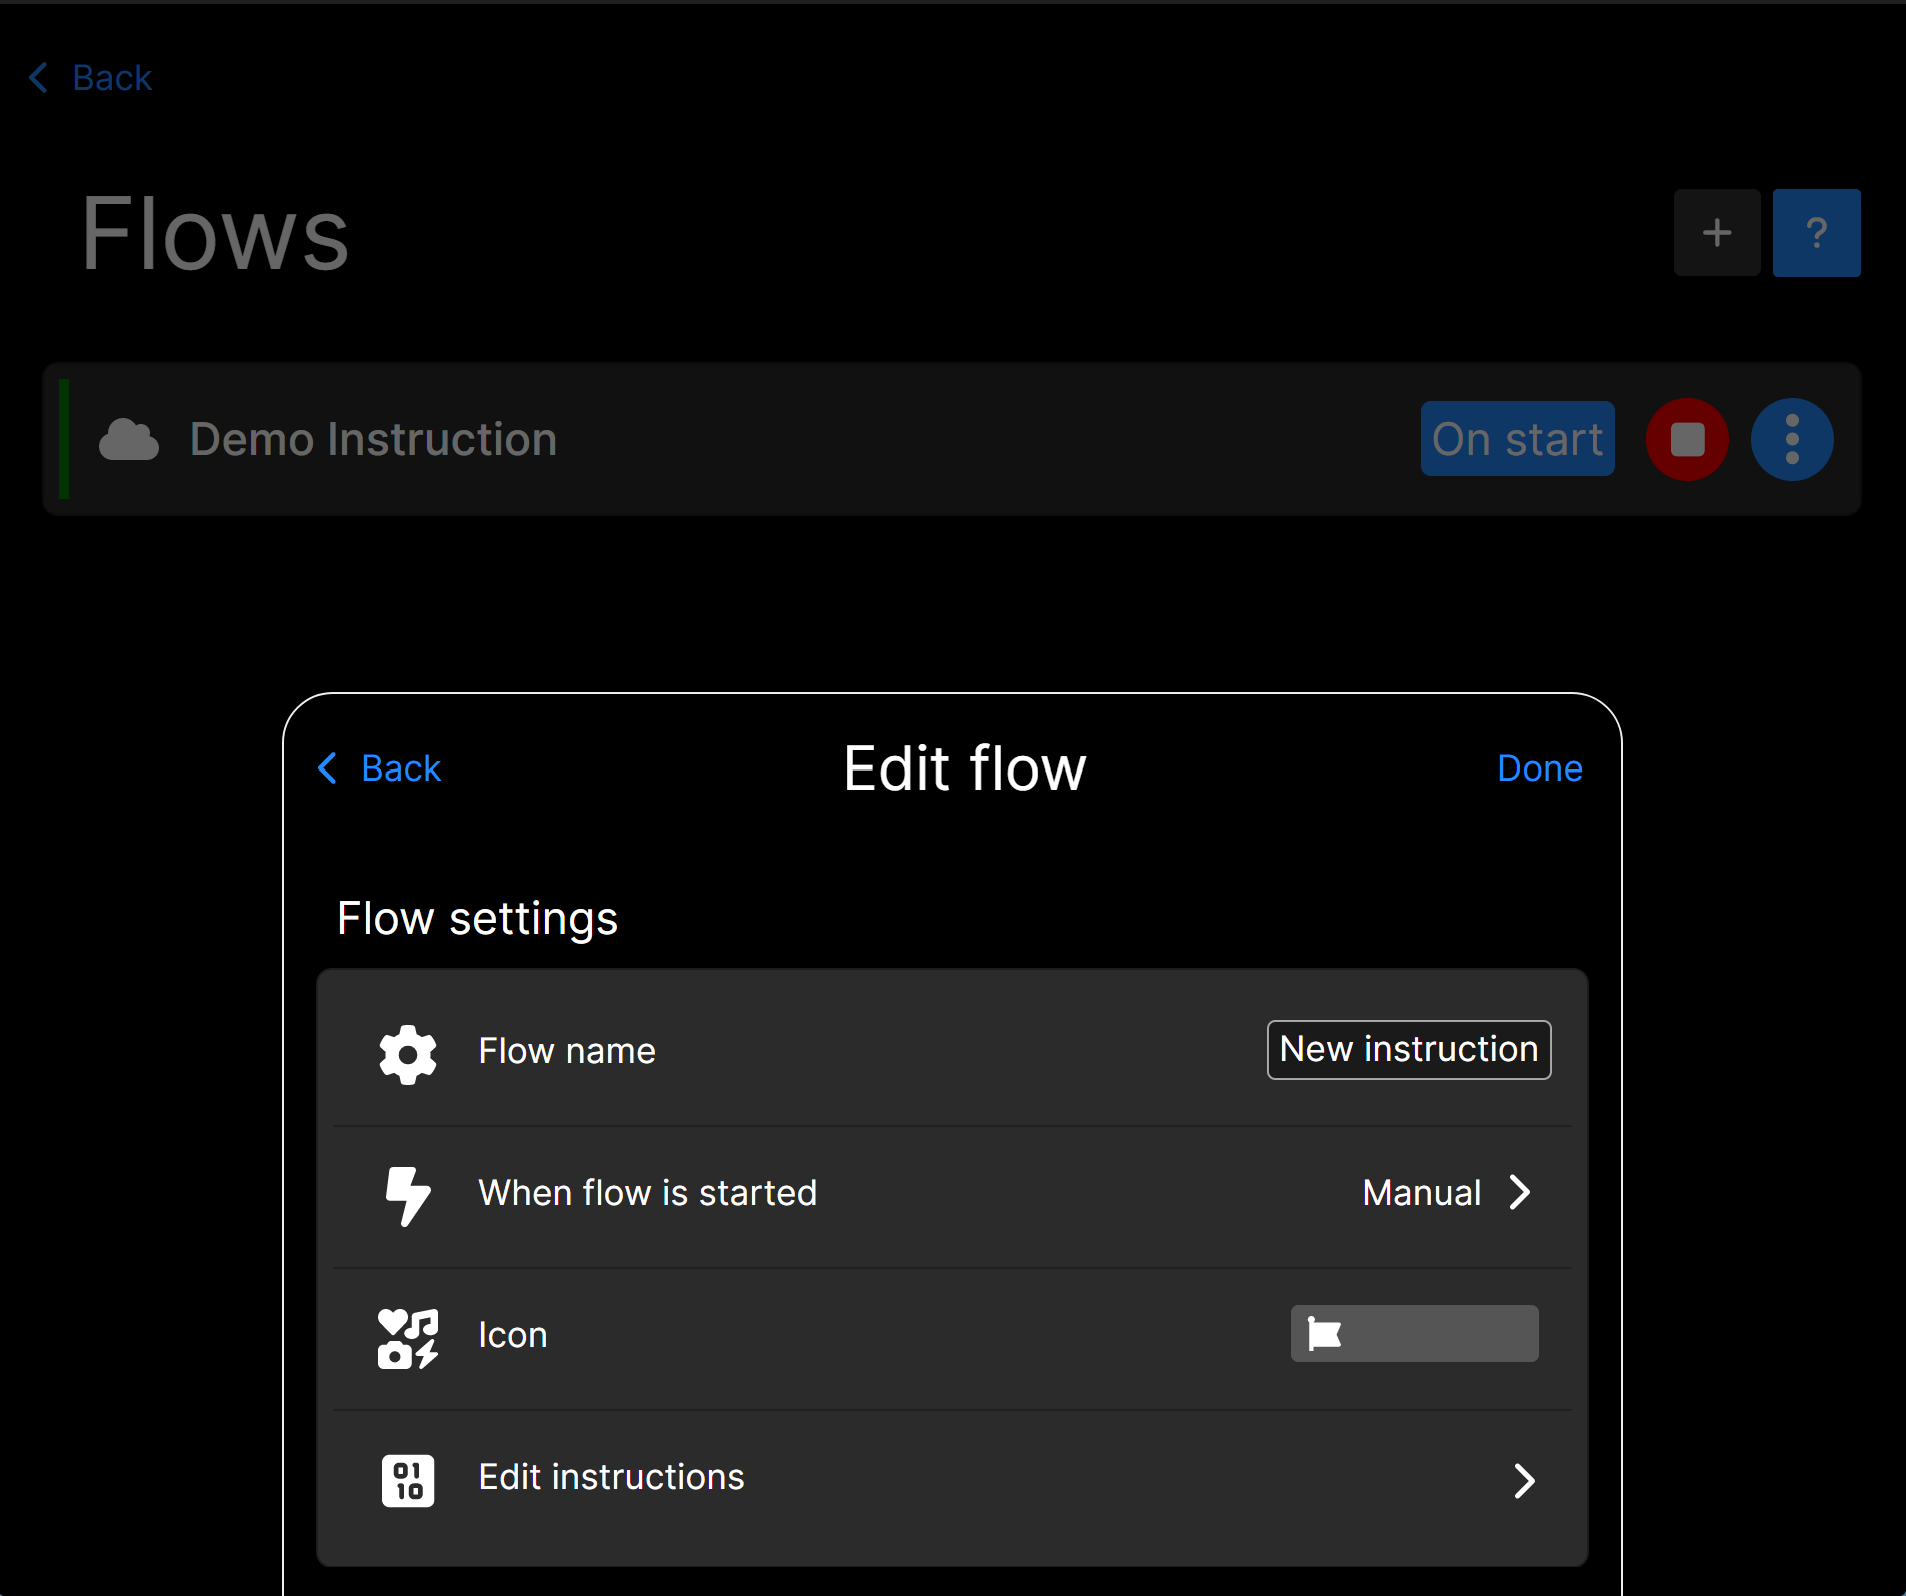
Task: Click the Icon row symbols icon
Action: [x=408, y=1338]
